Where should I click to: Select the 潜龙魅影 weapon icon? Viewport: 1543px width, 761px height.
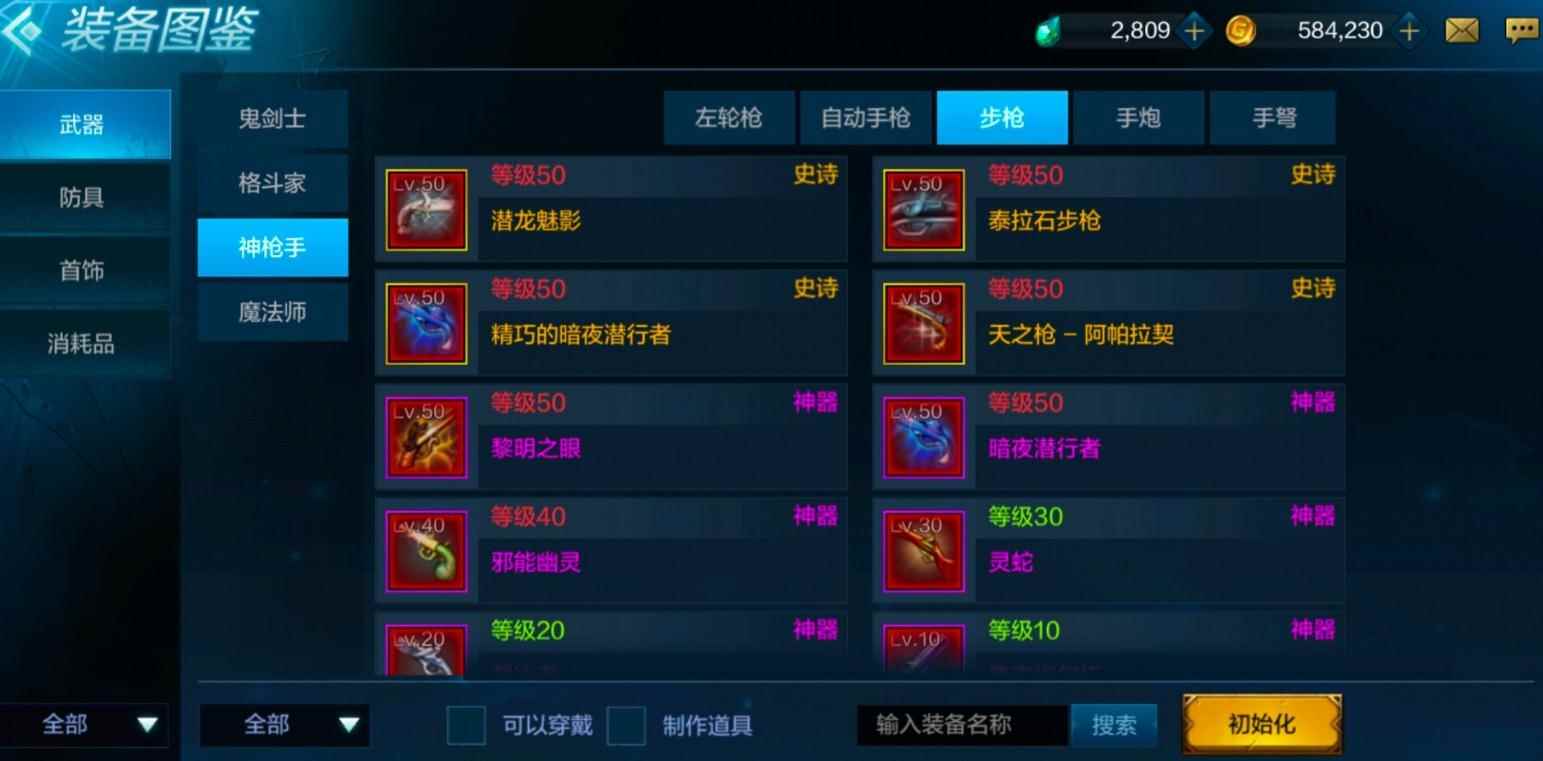[x=427, y=210]
